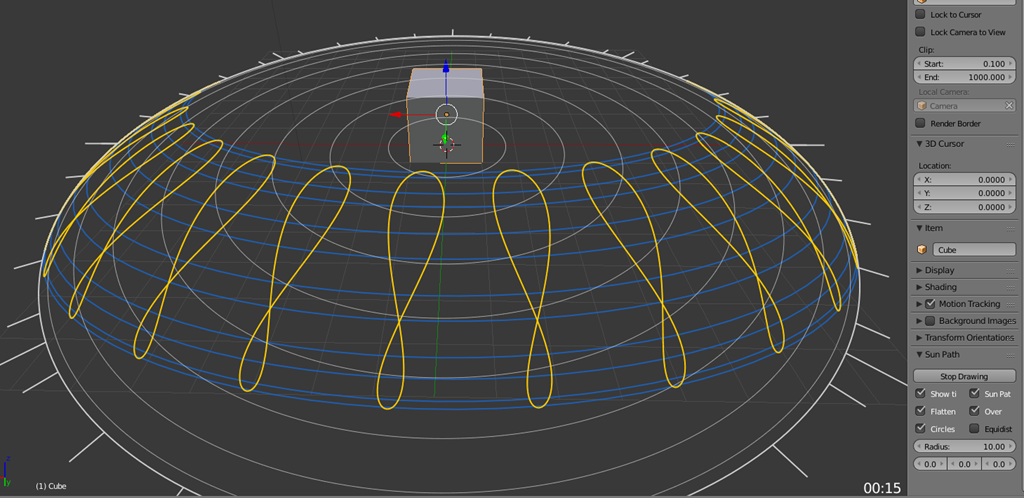Toggle Lock Camera to View checkbox
1024x498 pixels.
921,32
